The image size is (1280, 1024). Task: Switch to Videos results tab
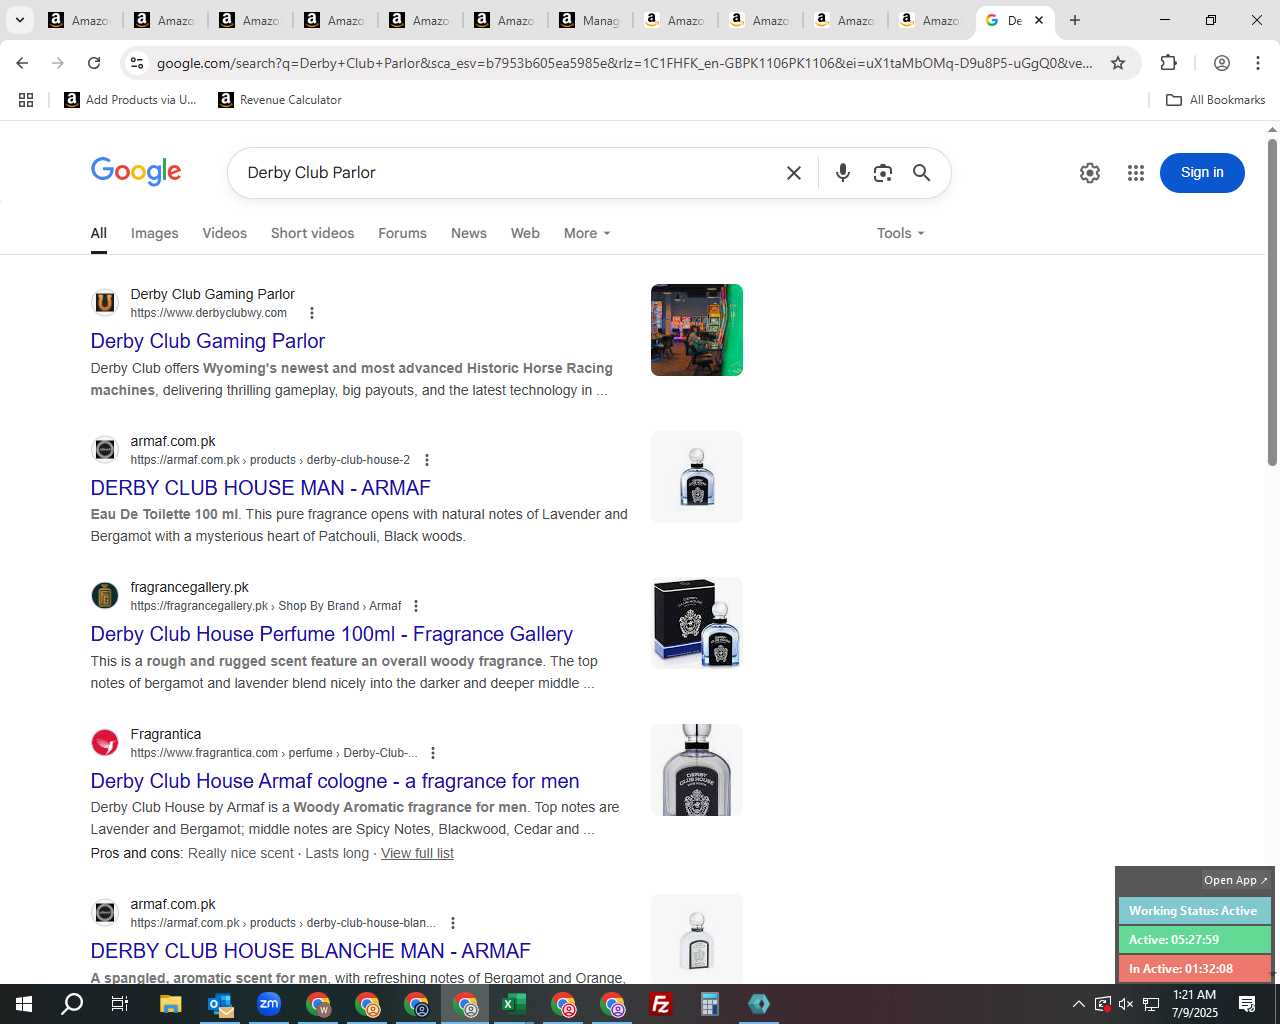tap(225, 233)
